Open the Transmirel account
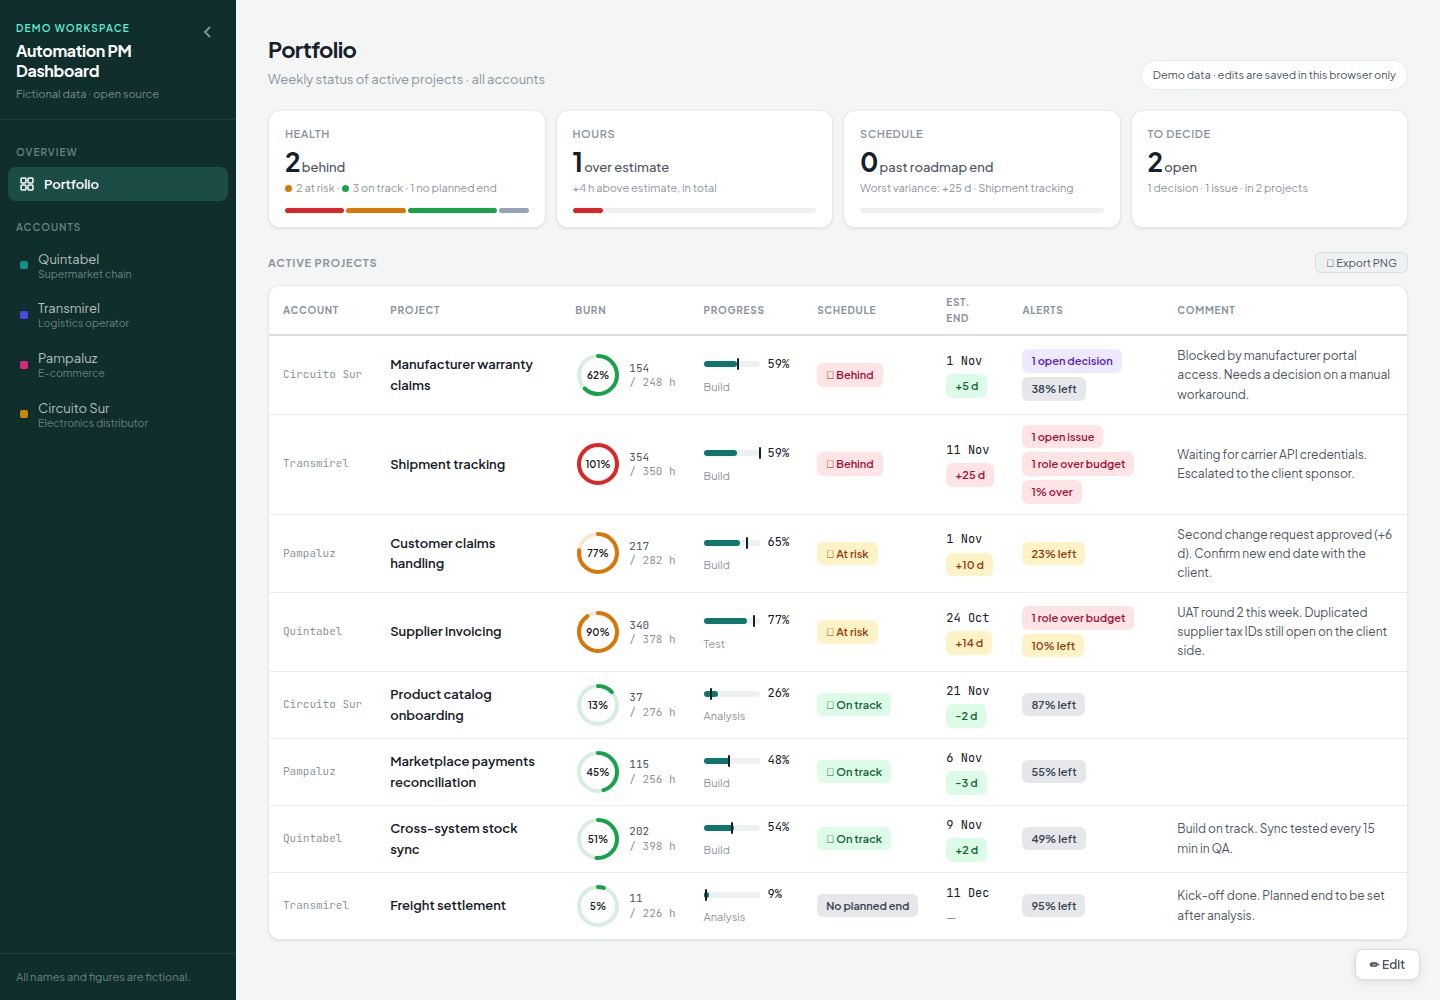 [x=118, y=315]
